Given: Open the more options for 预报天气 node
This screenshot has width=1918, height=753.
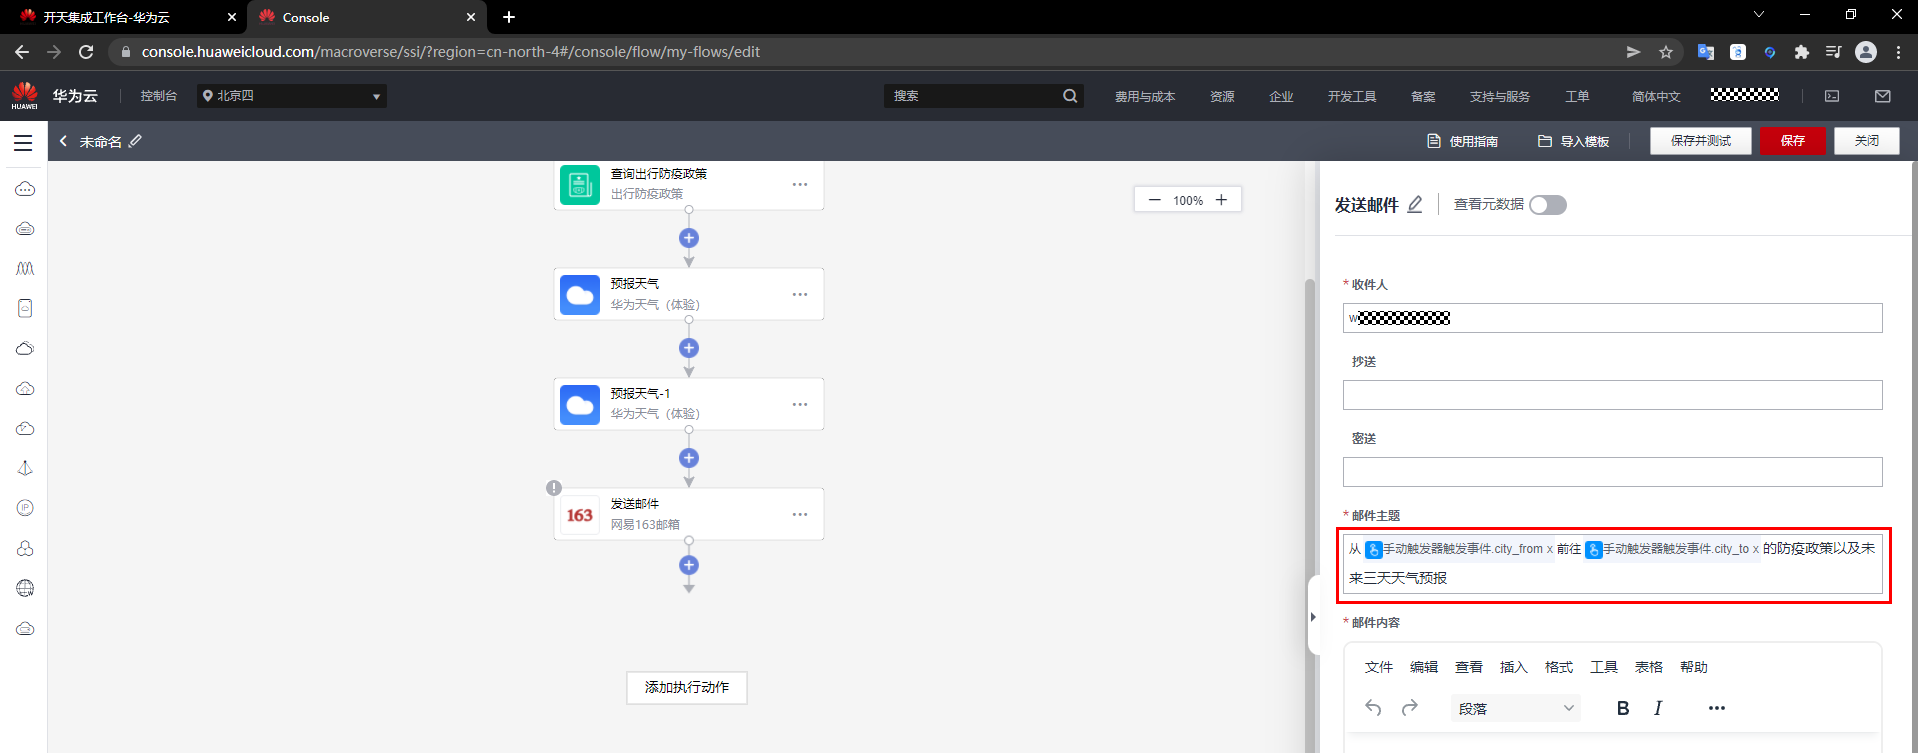Looking at the screenshot, I should click(x=800, y=294).
